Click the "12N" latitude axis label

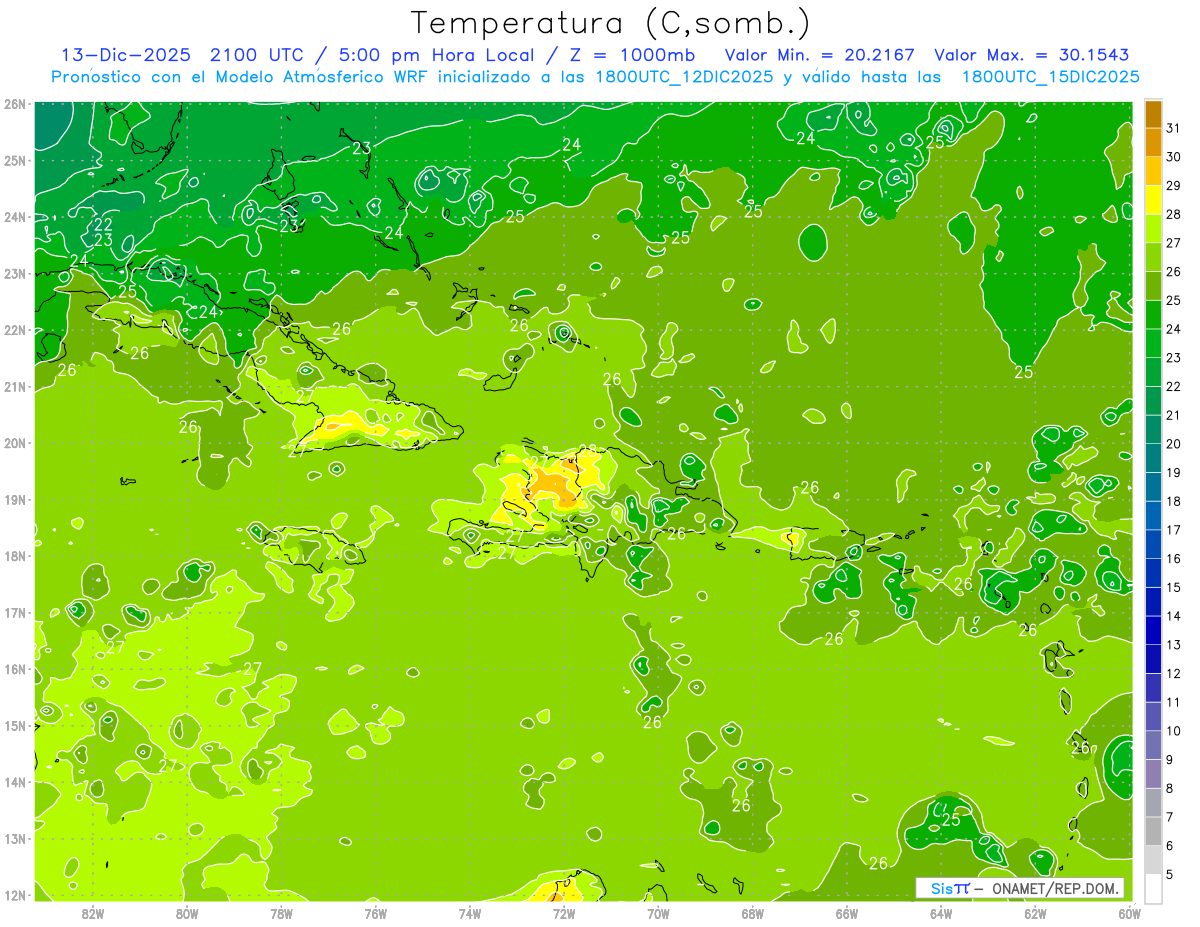click(x=14, y=895)
